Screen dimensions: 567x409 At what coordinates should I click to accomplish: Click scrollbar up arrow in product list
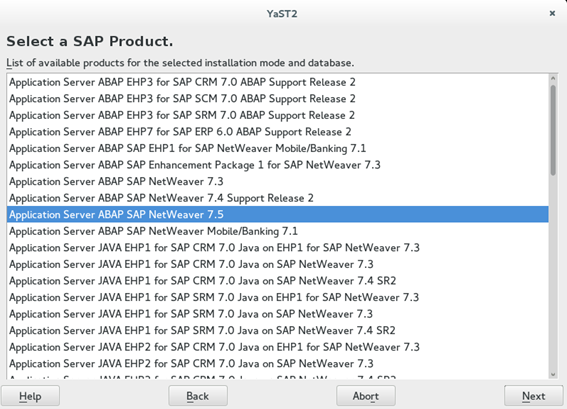(553, 78)
